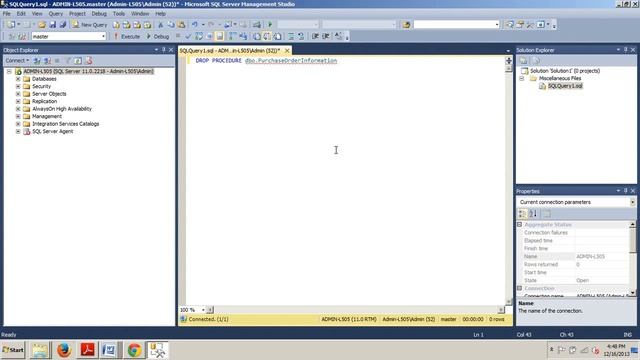Click the Disconnect icon in Object Explorer
This screenshot has height=360, width=640.
[x=47, y=60]
